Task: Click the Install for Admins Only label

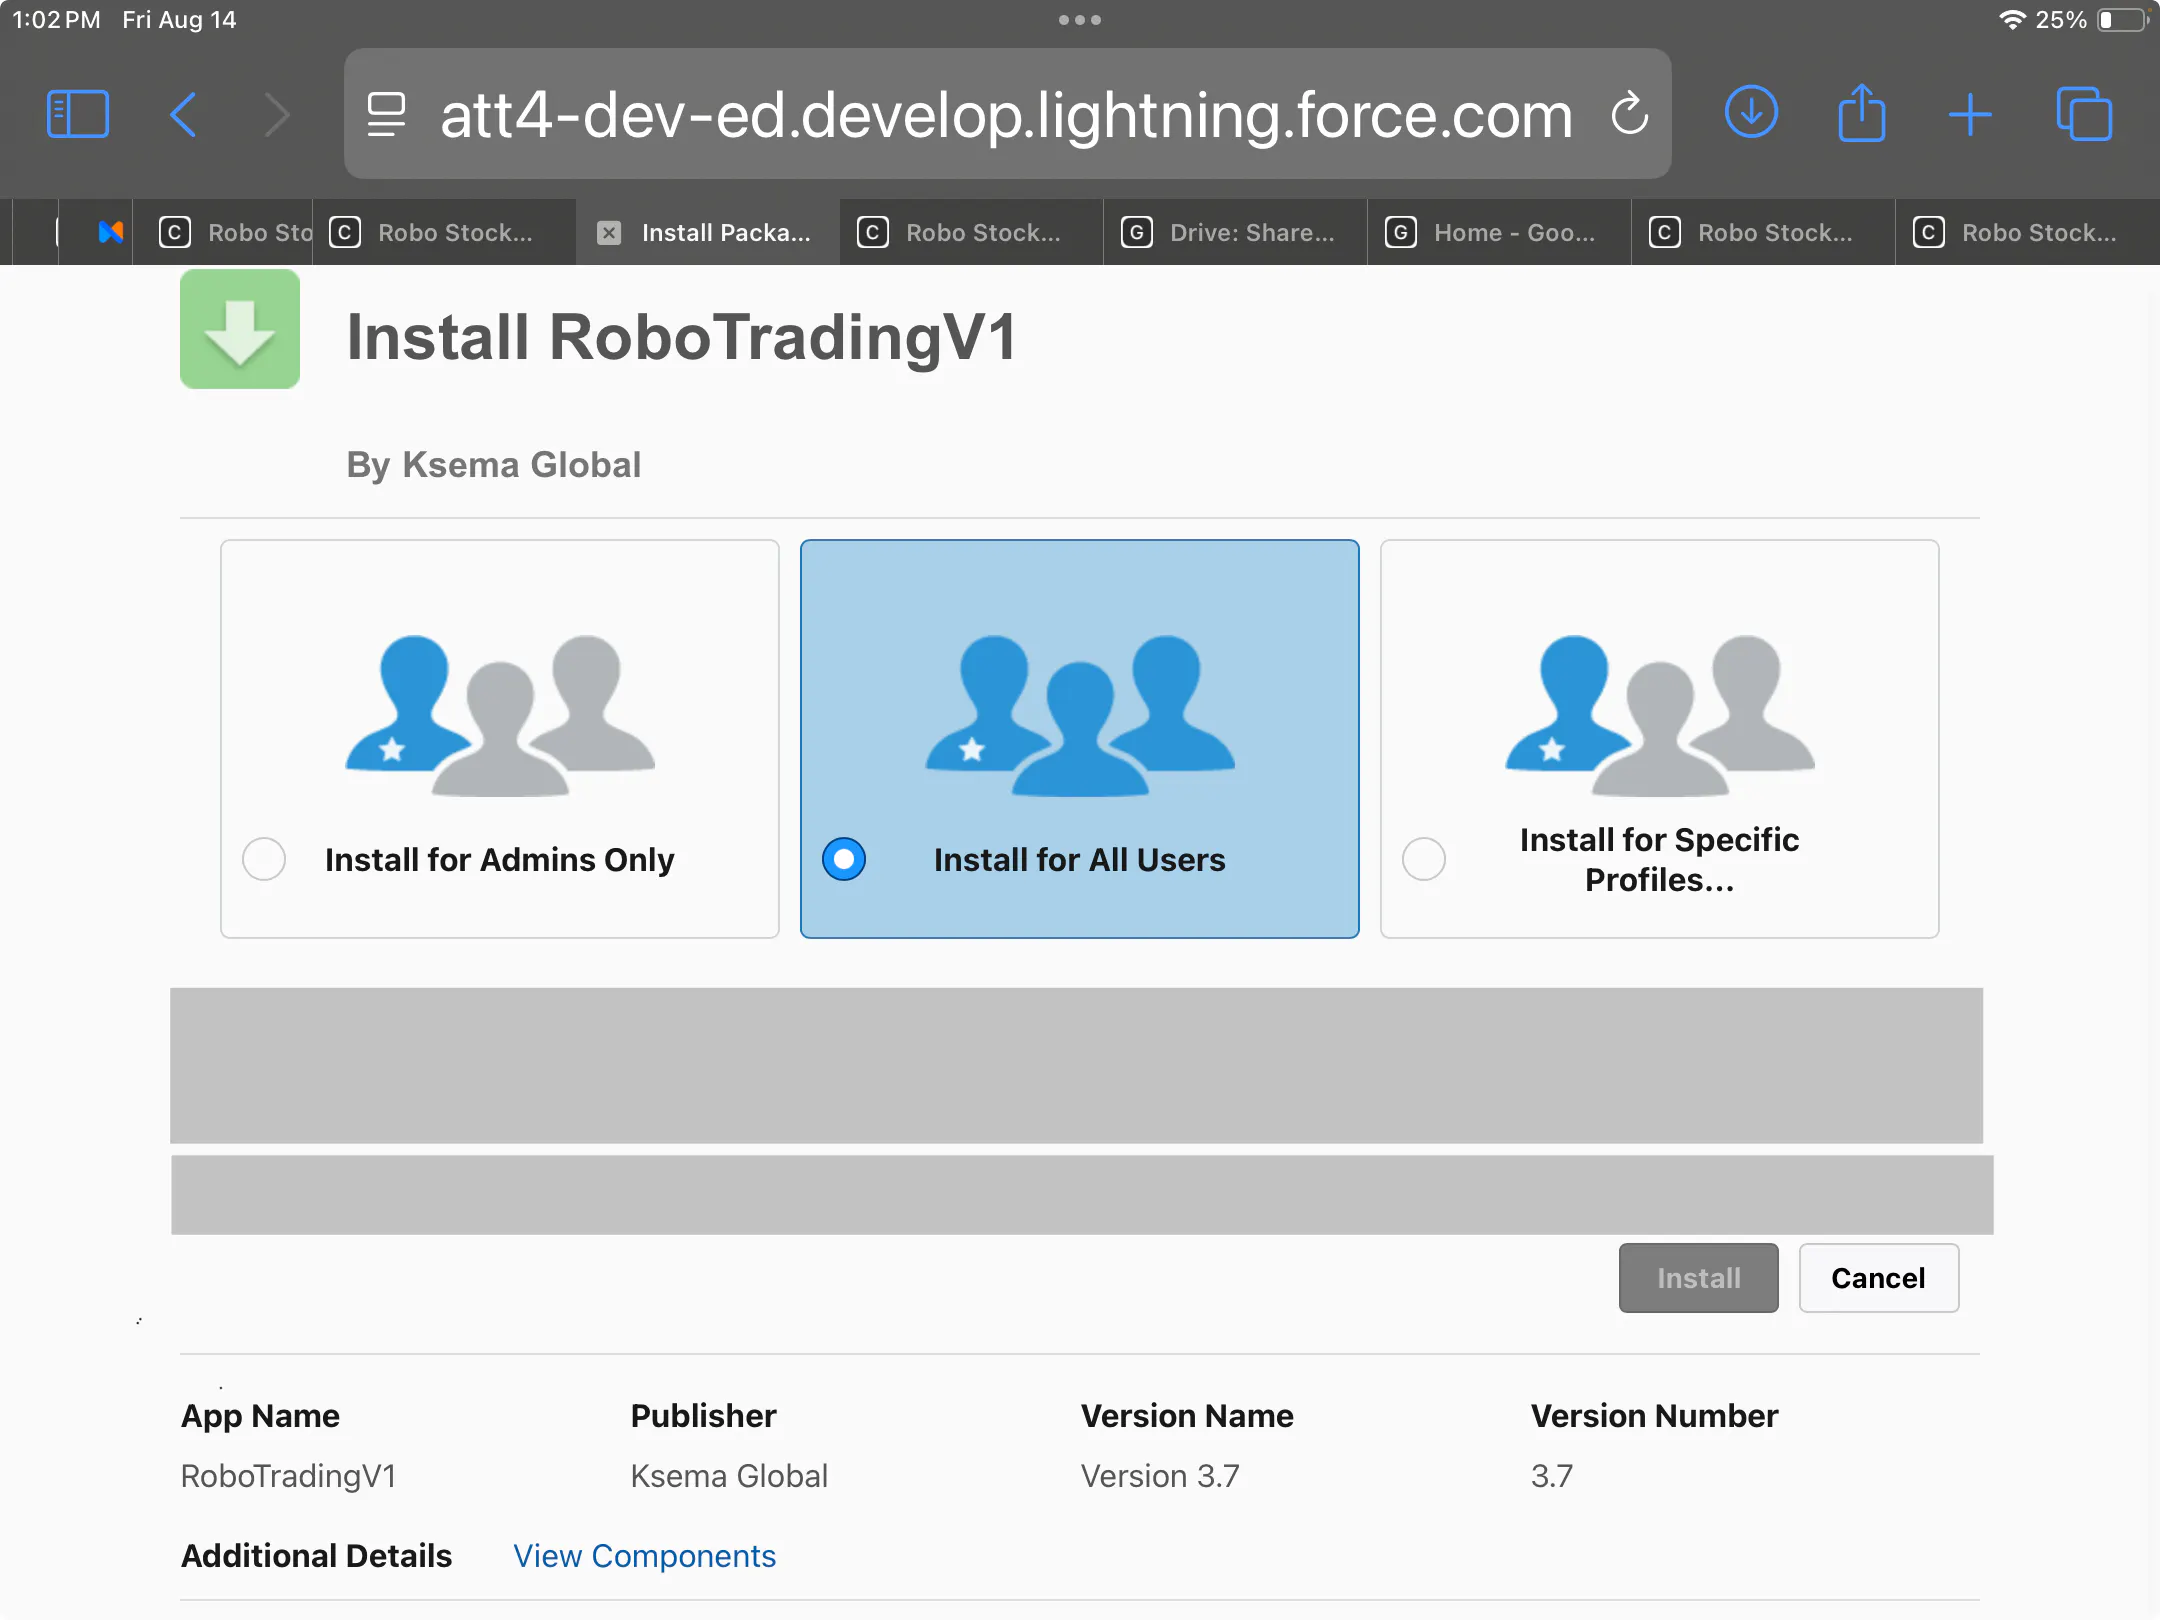Action: [500, 860]
